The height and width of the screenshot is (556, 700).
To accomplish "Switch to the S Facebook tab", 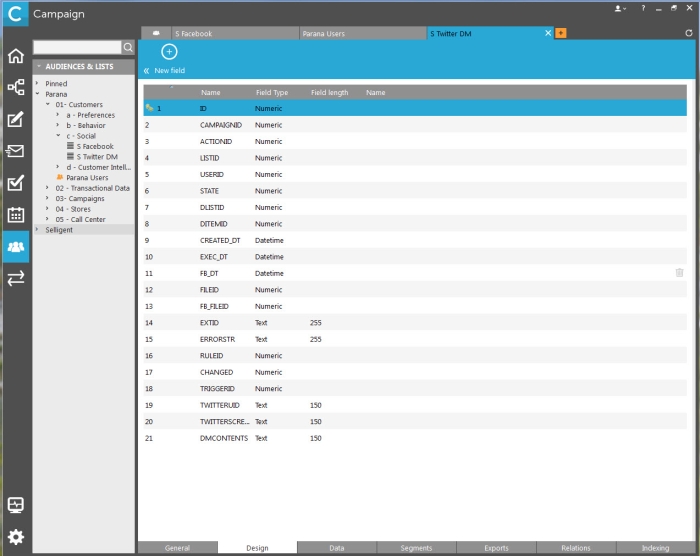I will (235, 33).
